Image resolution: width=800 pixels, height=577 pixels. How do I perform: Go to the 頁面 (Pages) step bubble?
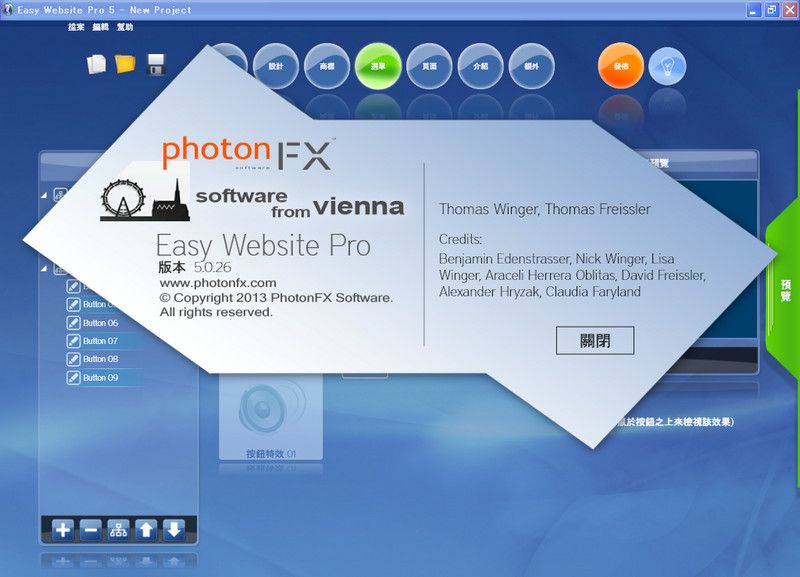(x=430, y=66)
